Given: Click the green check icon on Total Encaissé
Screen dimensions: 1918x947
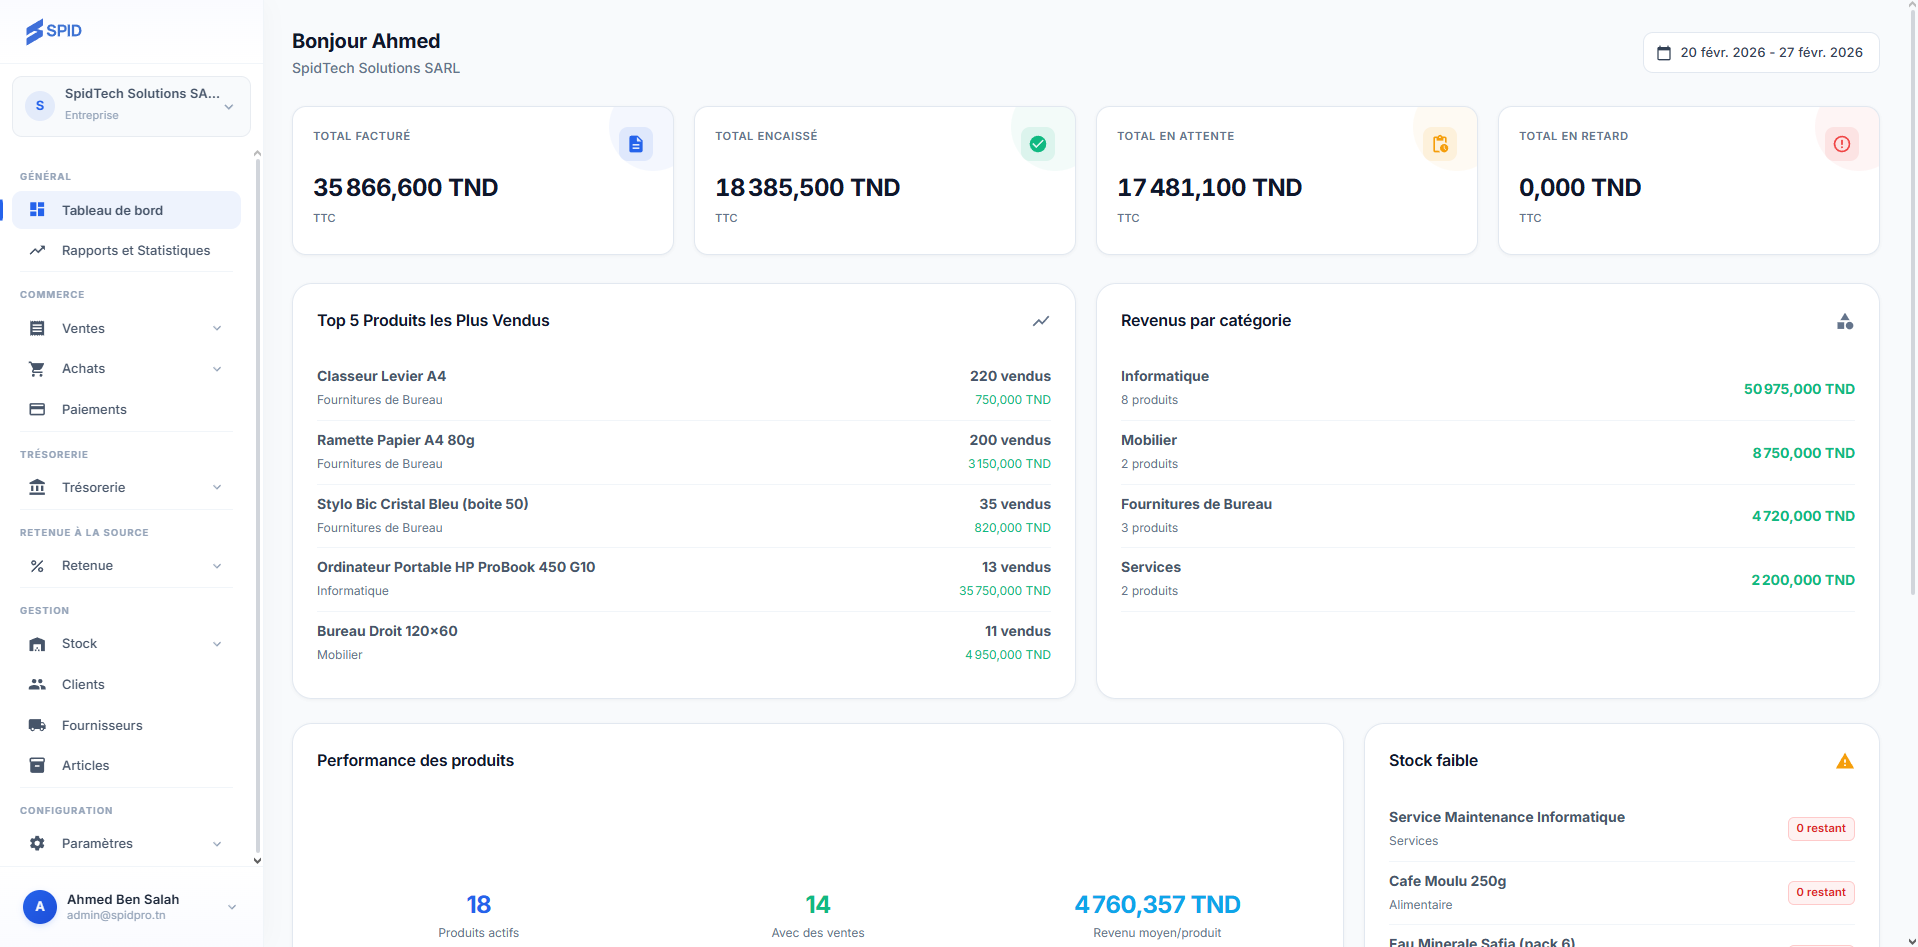Looking at the screenshot, I should [1037, 144].
